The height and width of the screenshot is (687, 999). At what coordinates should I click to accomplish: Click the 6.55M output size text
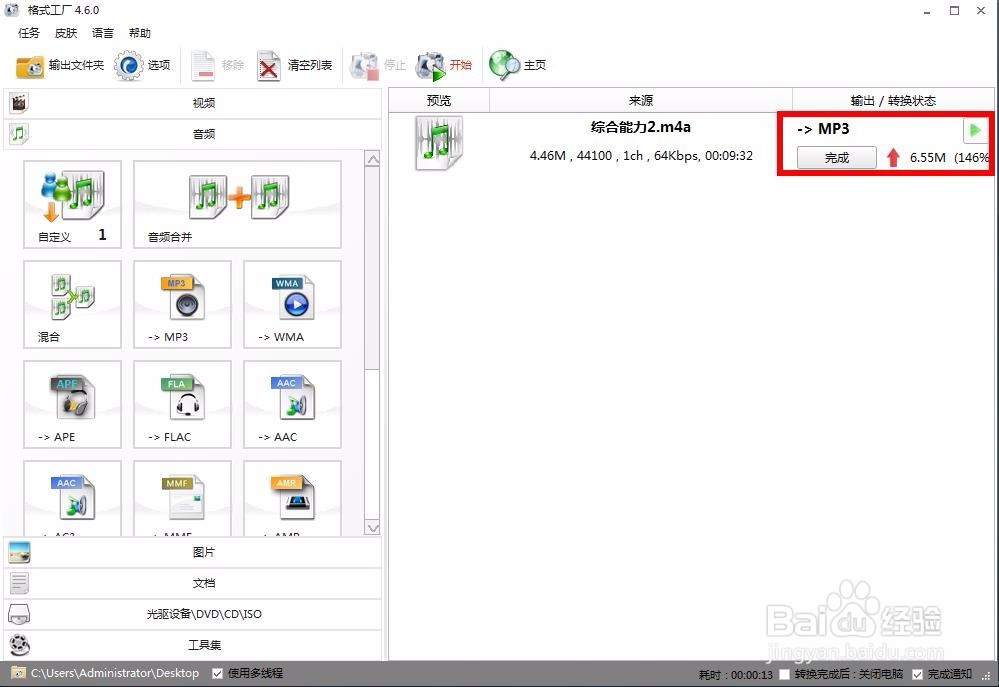[928, 157]
